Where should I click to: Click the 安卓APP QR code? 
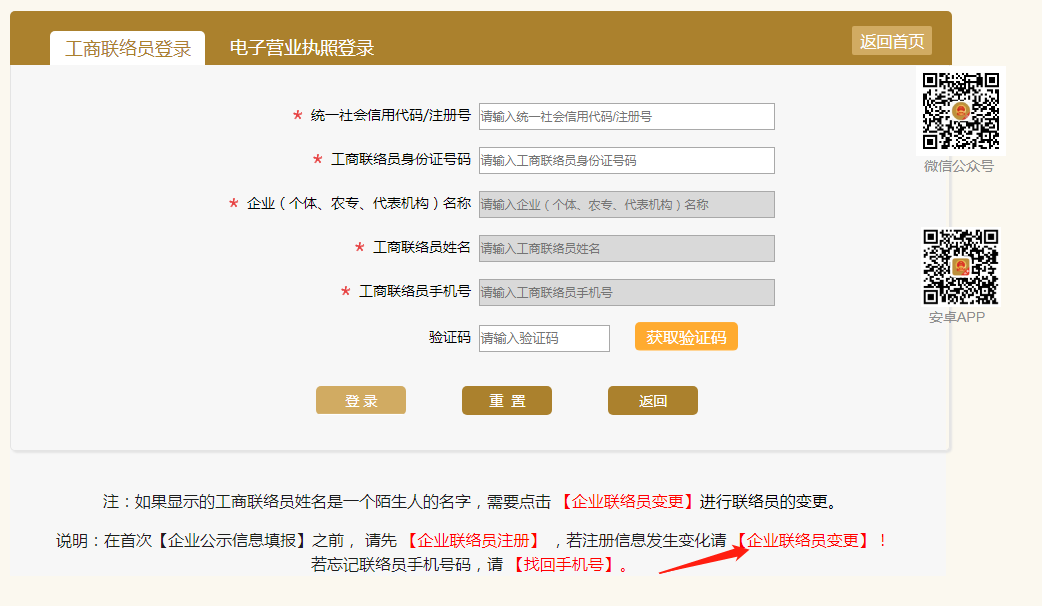(x=961, y=266)
